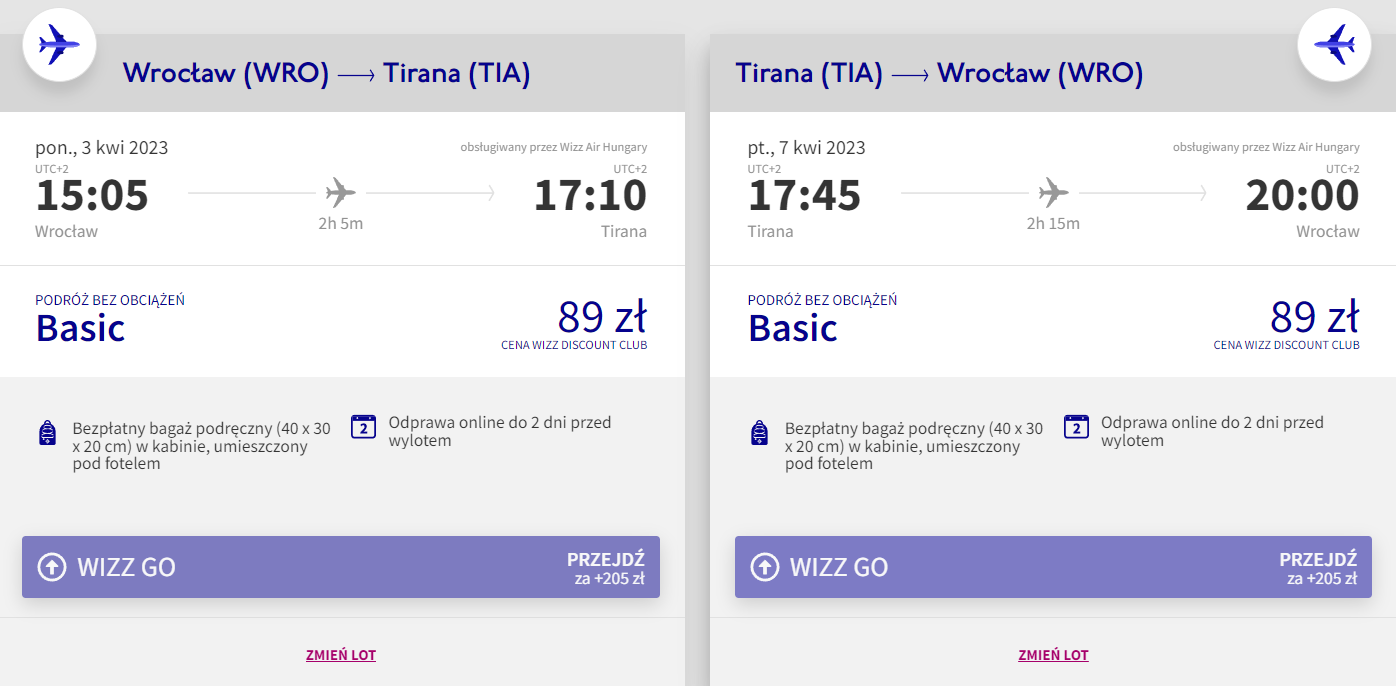Select the Basic fare on return flight
The width and height of the screenshot is (1396, 686).
pyautogui.click(x=793, y=328)
